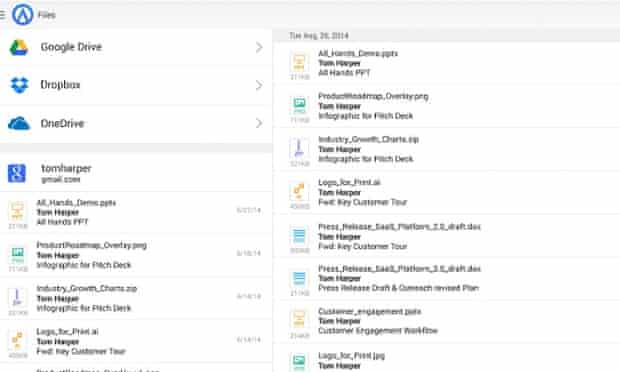Open the Google Drive entry

(136, 47)
